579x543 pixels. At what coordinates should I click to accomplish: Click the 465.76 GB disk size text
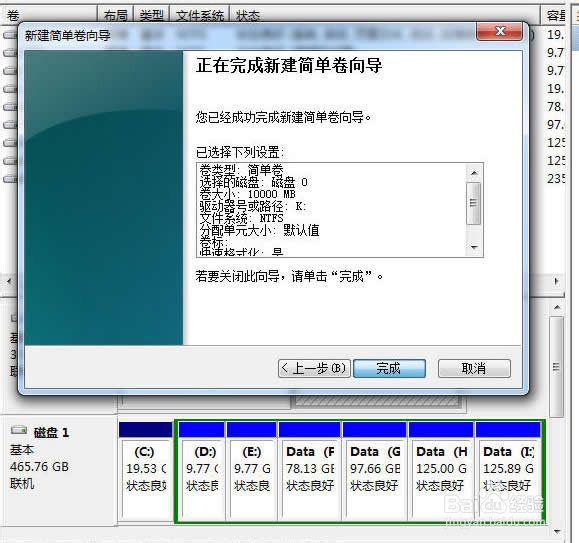coord(39,467)
